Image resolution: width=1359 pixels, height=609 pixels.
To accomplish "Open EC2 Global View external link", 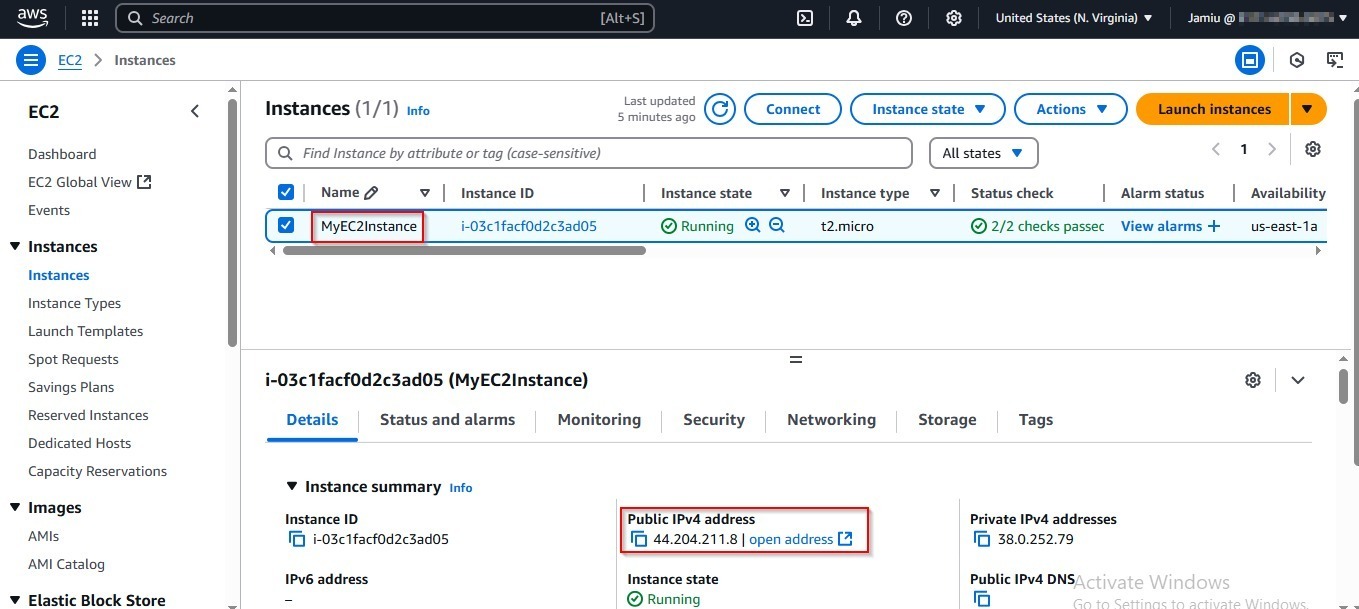I will [89, 182].
